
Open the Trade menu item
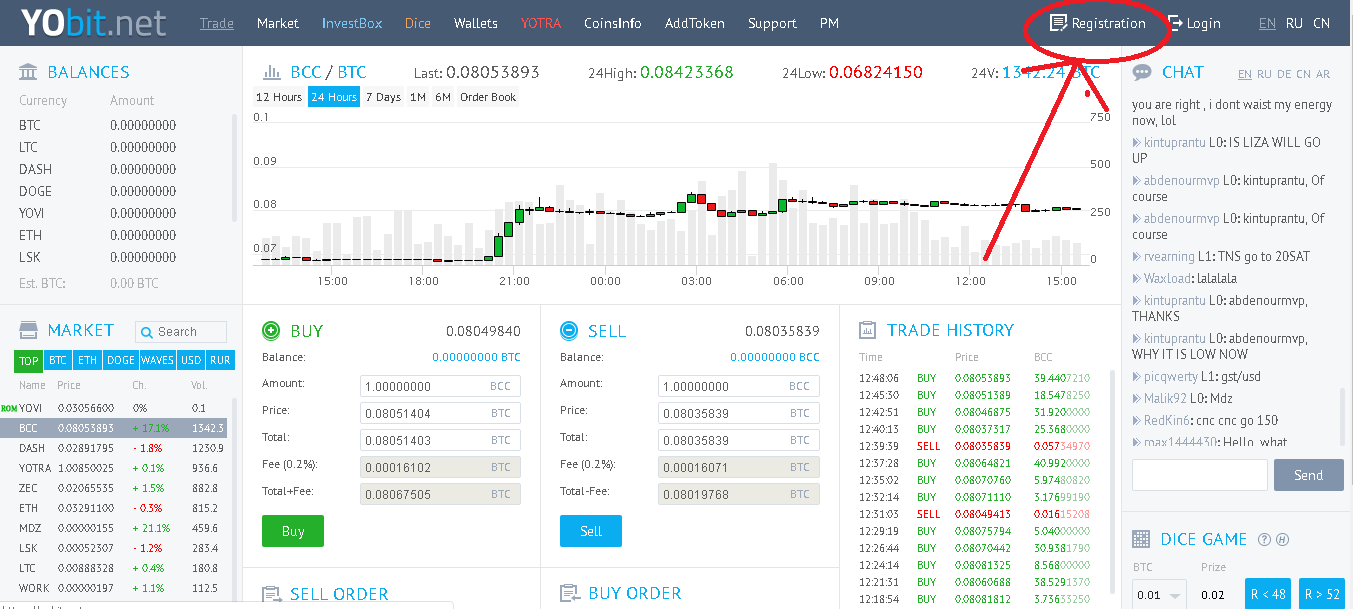[217, 23]
